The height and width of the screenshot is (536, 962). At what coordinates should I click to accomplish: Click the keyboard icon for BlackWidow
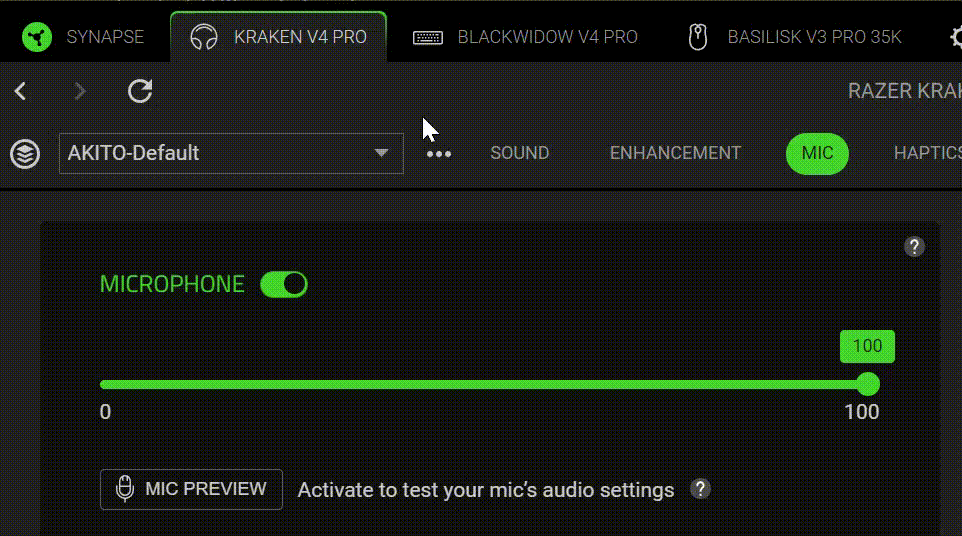[x=428, y=38]
